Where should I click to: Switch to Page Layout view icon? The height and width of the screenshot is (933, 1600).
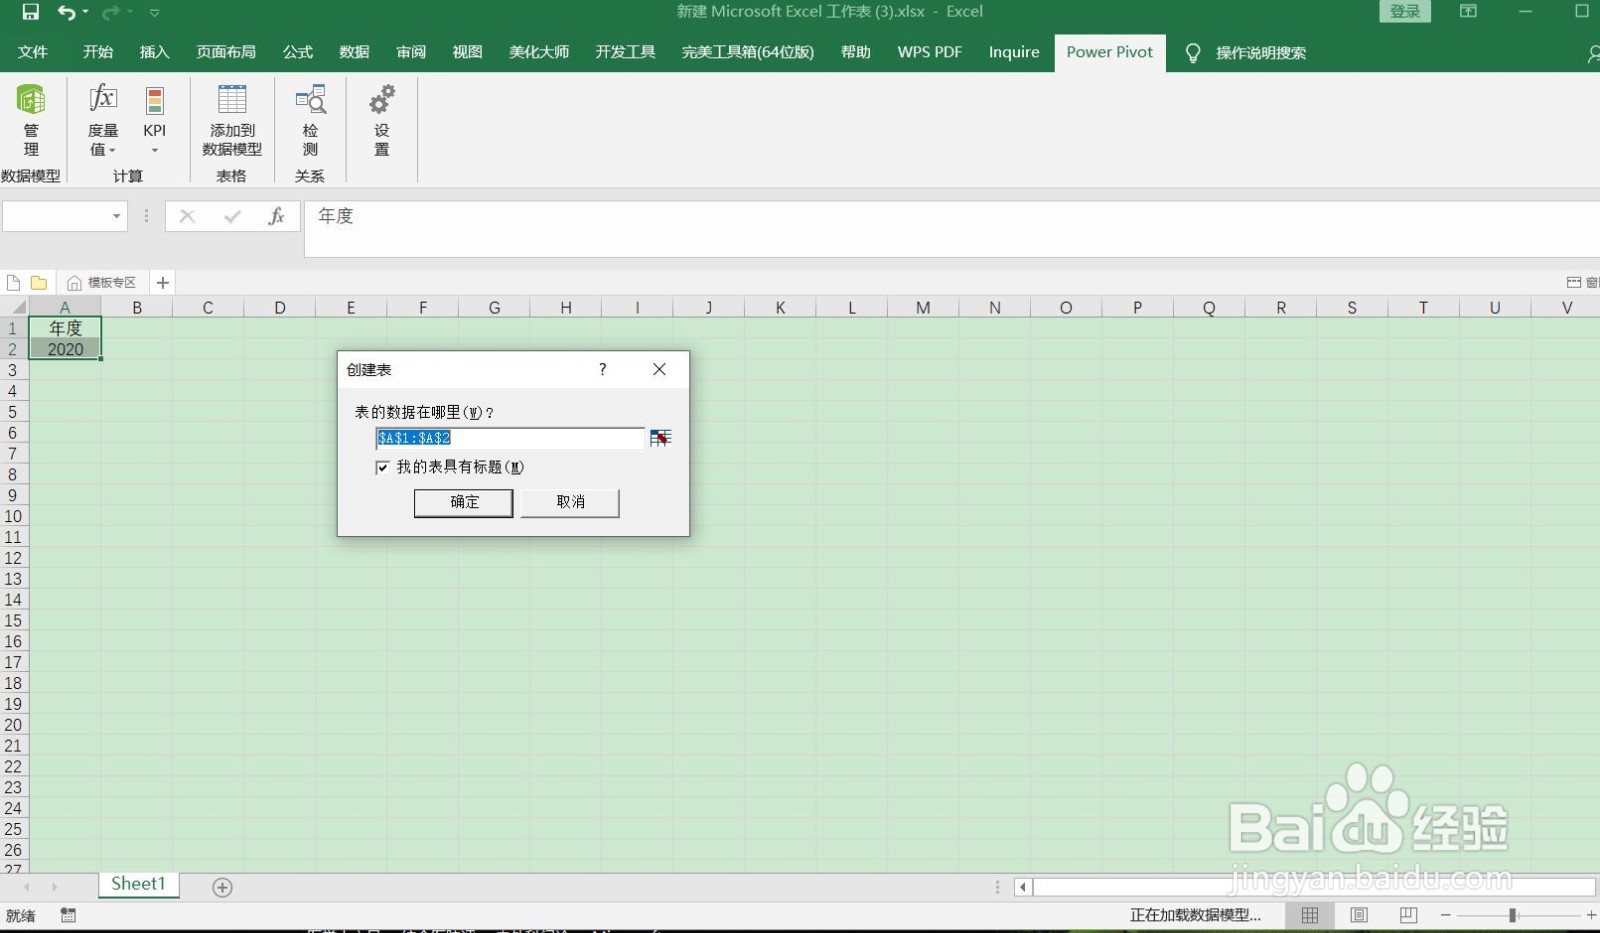coord(1359,915)
